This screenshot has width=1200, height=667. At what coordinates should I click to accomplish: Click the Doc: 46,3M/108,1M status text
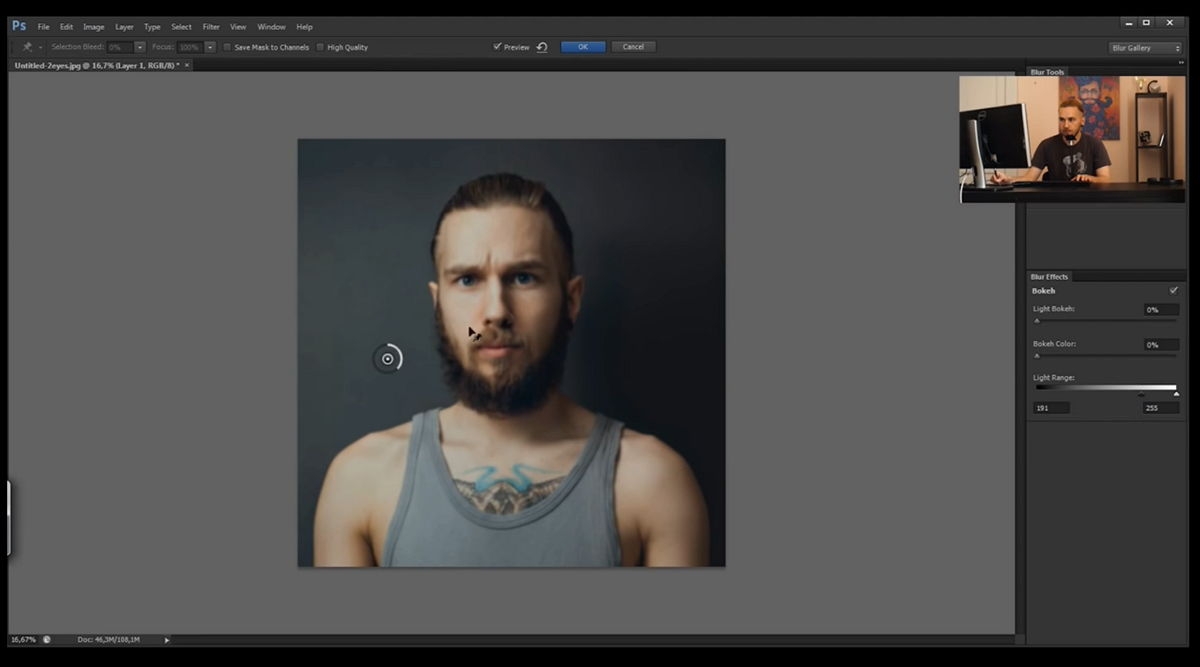108,640
